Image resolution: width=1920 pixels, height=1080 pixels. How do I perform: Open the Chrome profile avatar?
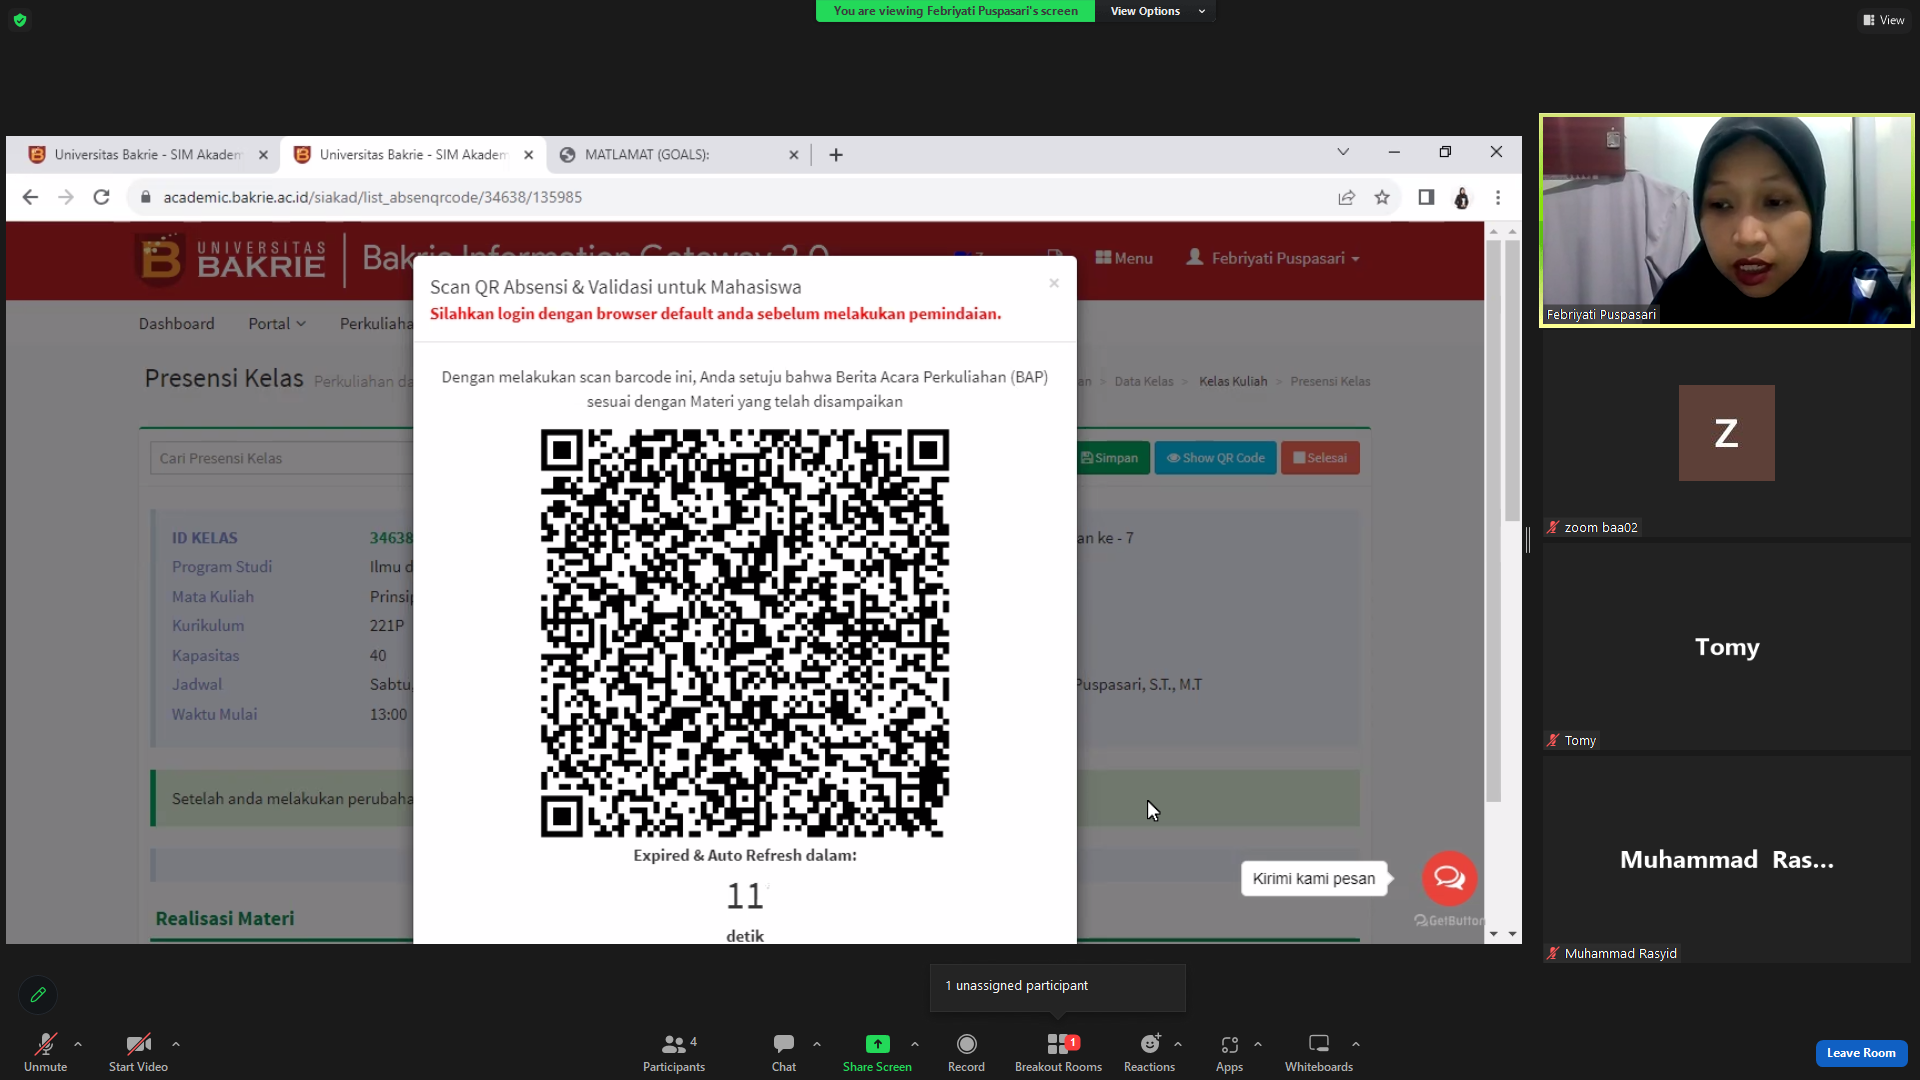pyautogui.click(x=1462, y=197)
